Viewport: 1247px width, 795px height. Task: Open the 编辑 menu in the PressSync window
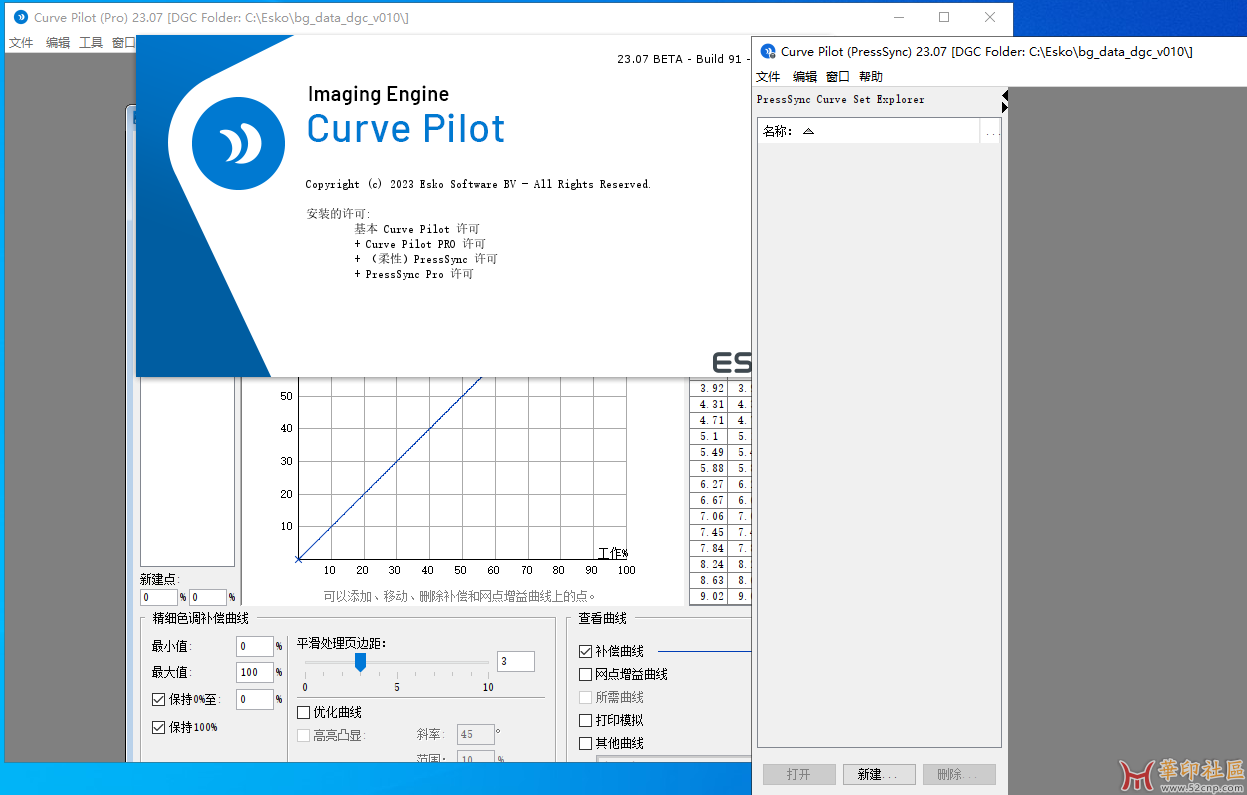[805, 77]
